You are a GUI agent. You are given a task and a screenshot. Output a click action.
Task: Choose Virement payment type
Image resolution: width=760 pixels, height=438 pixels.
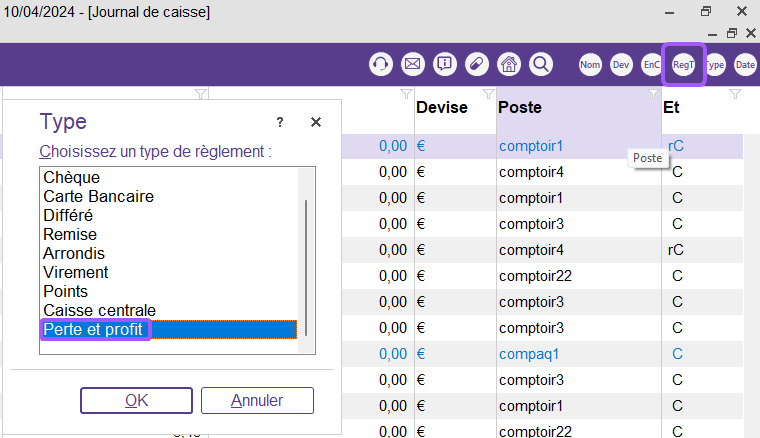[x=76, y=272]
